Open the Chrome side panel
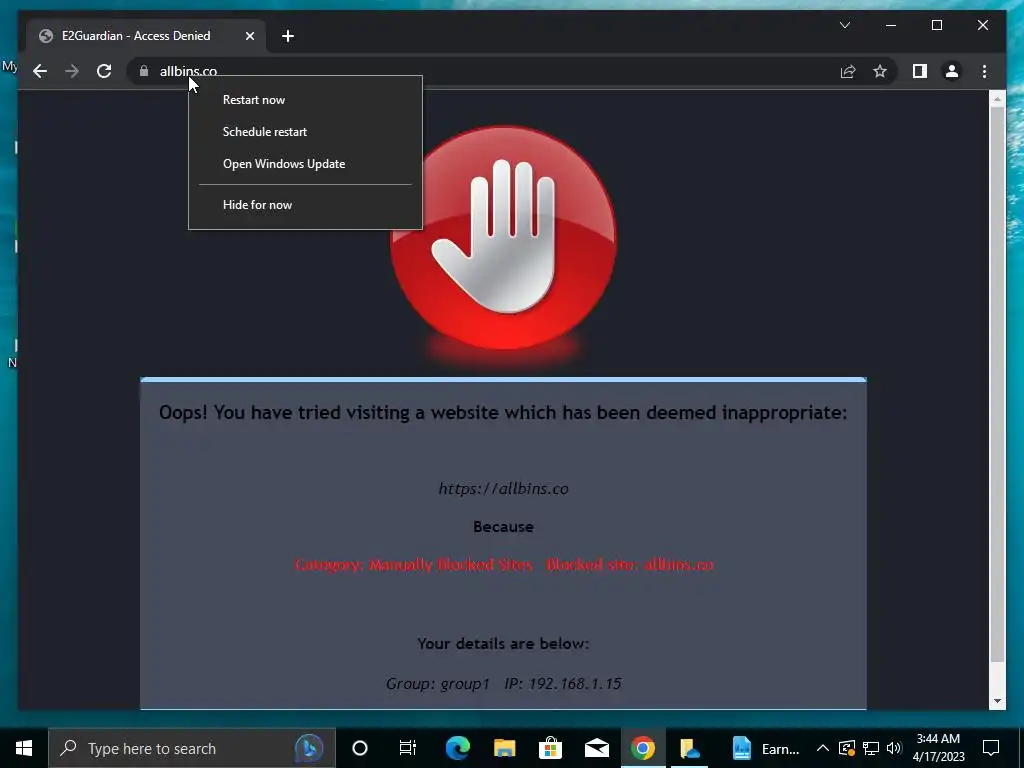Image resolution: width=1024 pixels, height=768 pixels. click(x=920, y=71)
